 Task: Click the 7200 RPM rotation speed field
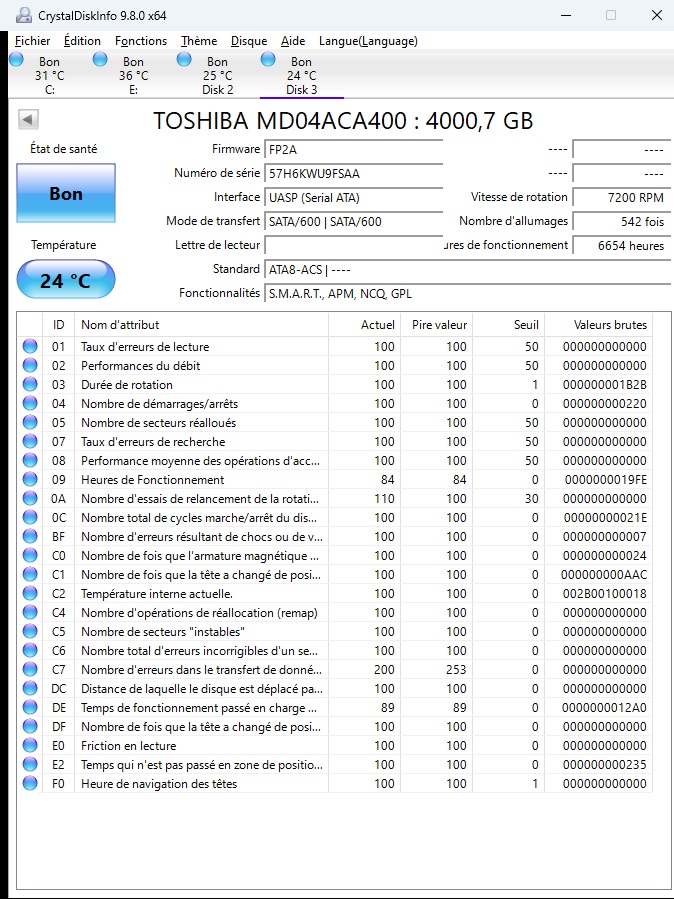pos(622,198)
